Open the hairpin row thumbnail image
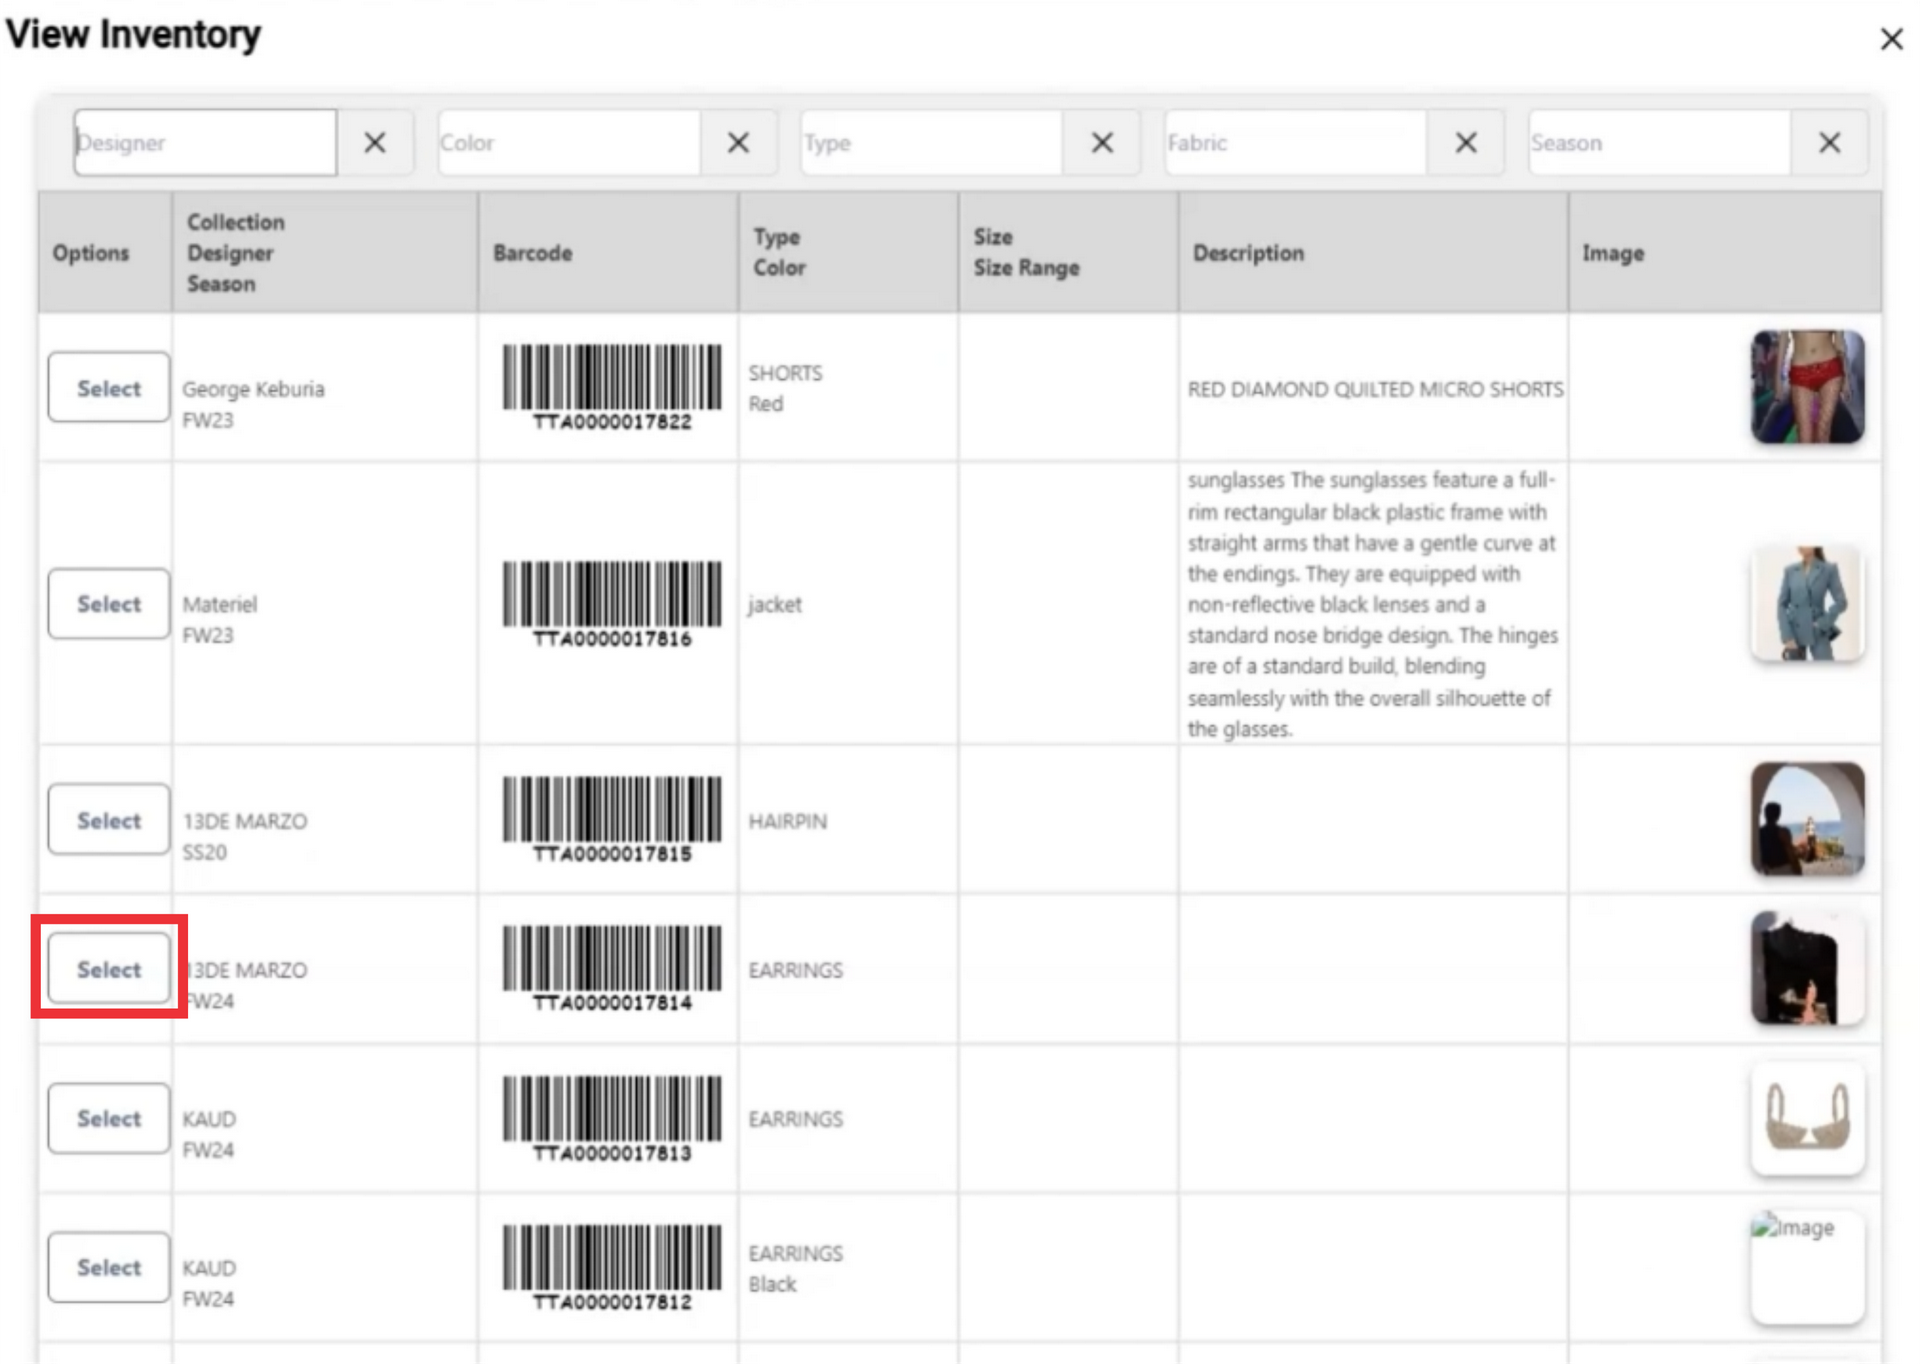The image size is (1920, 1364). coord(1807,820)
